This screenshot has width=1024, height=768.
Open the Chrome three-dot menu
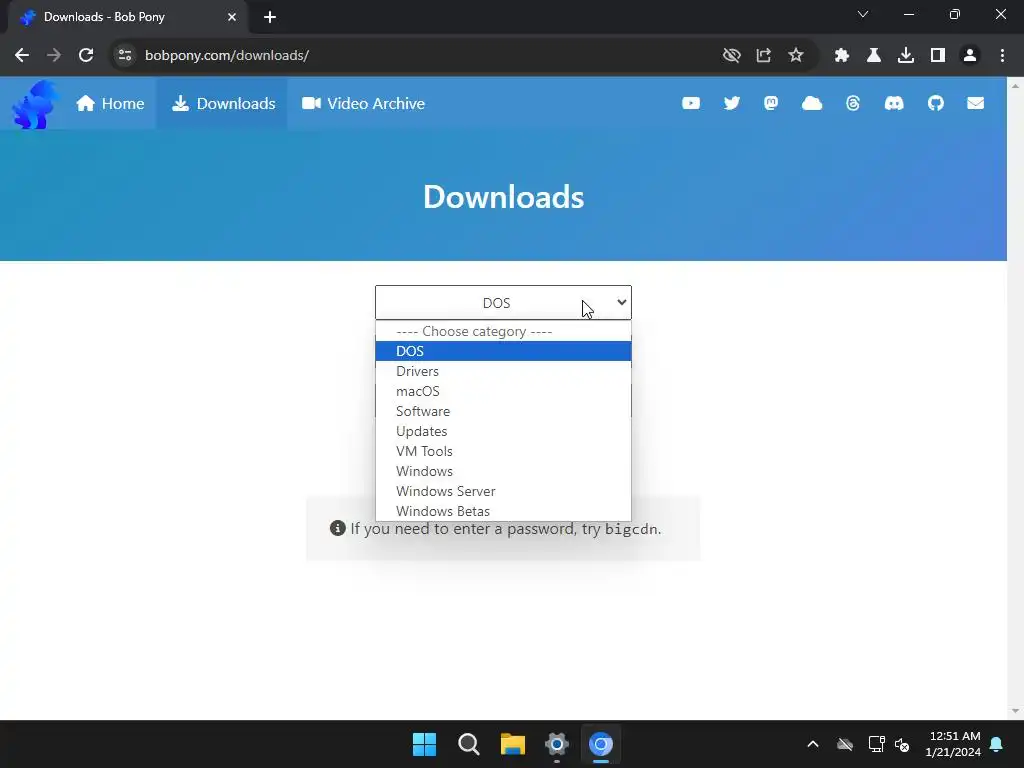pos(1002,55)
